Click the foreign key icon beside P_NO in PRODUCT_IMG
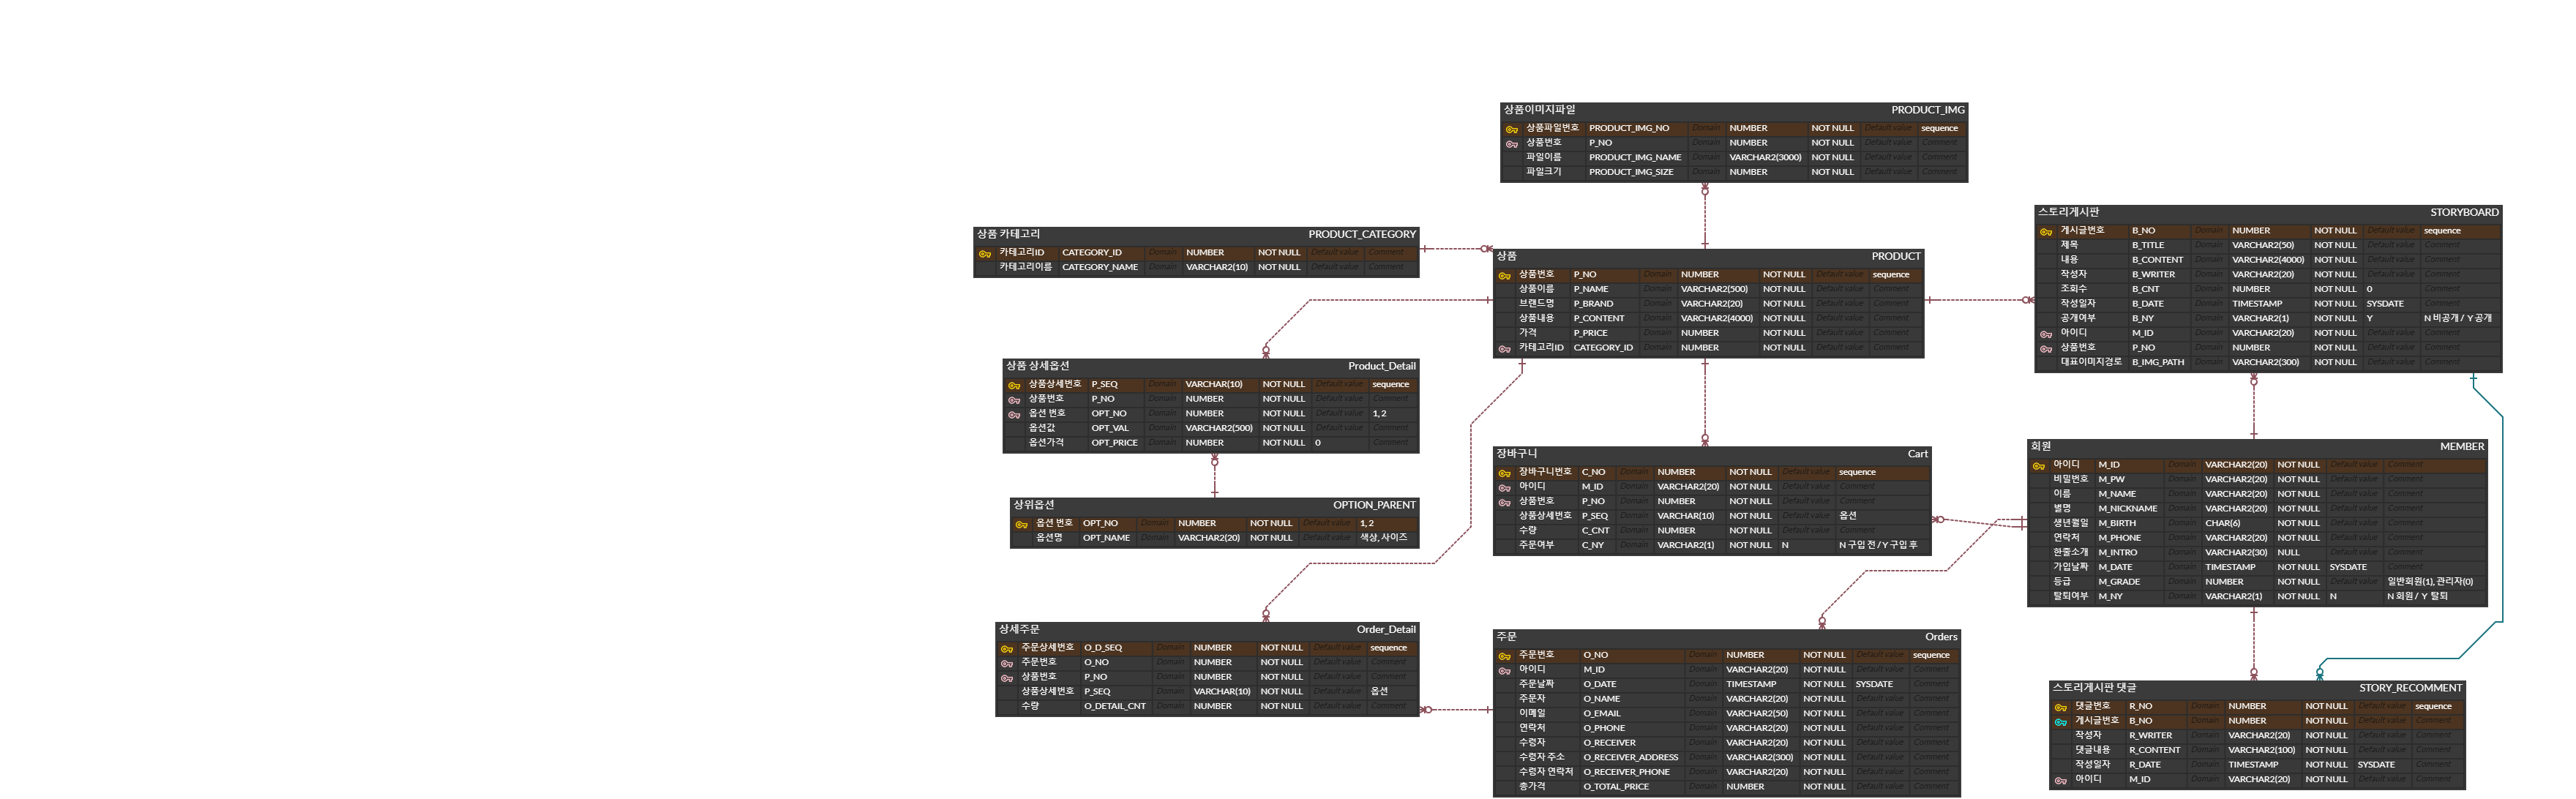 [1512, 144]
